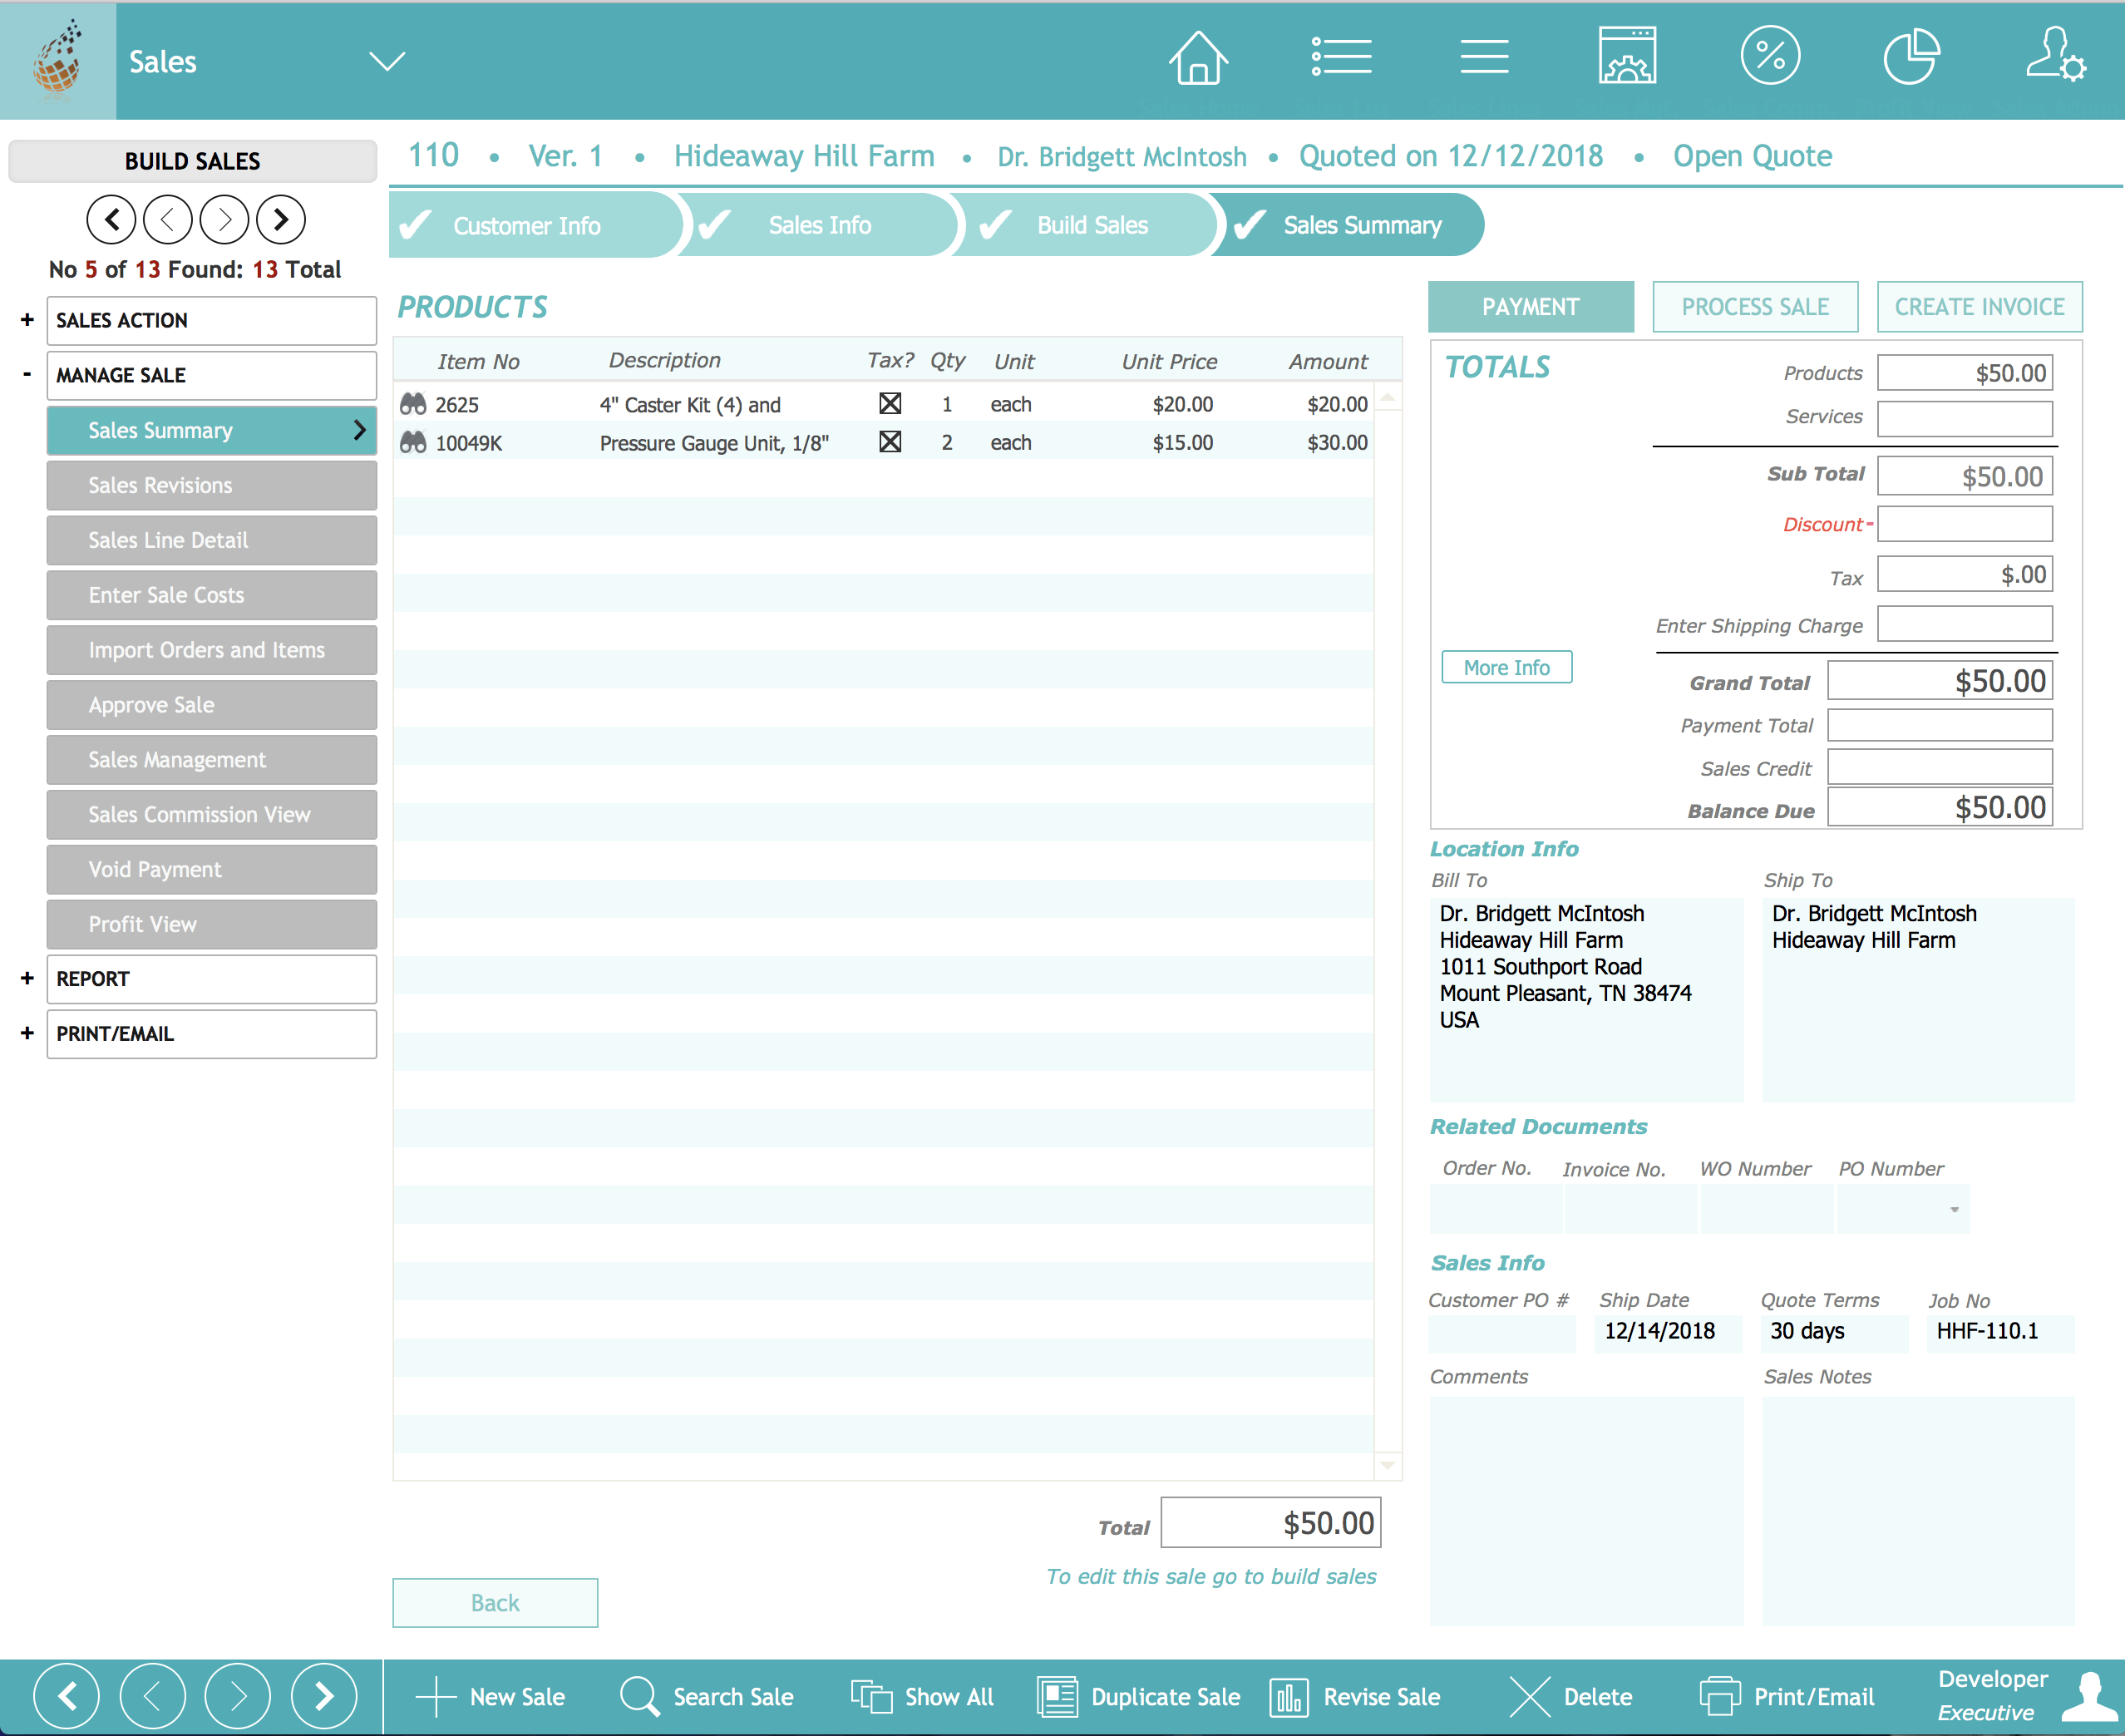Click the PROCESS SALE button
2125x1736 pixels.
coord(1755,307)
